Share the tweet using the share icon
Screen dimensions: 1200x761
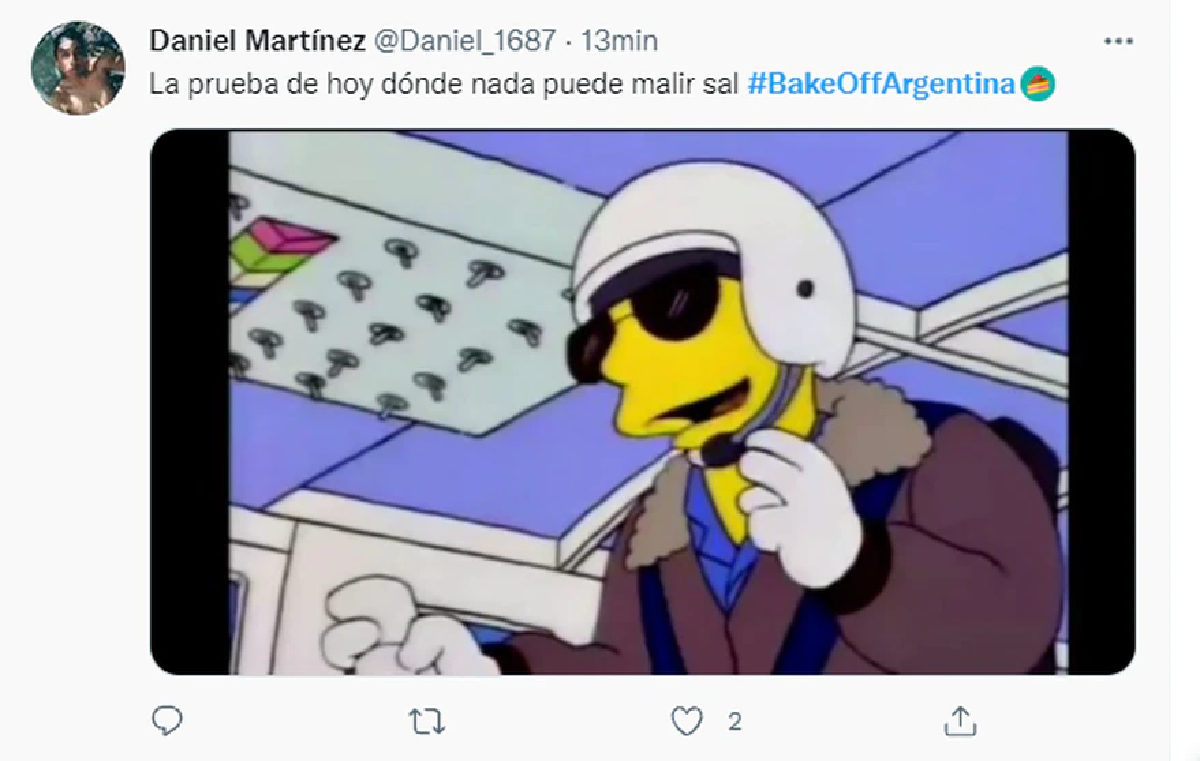[960, 720]
